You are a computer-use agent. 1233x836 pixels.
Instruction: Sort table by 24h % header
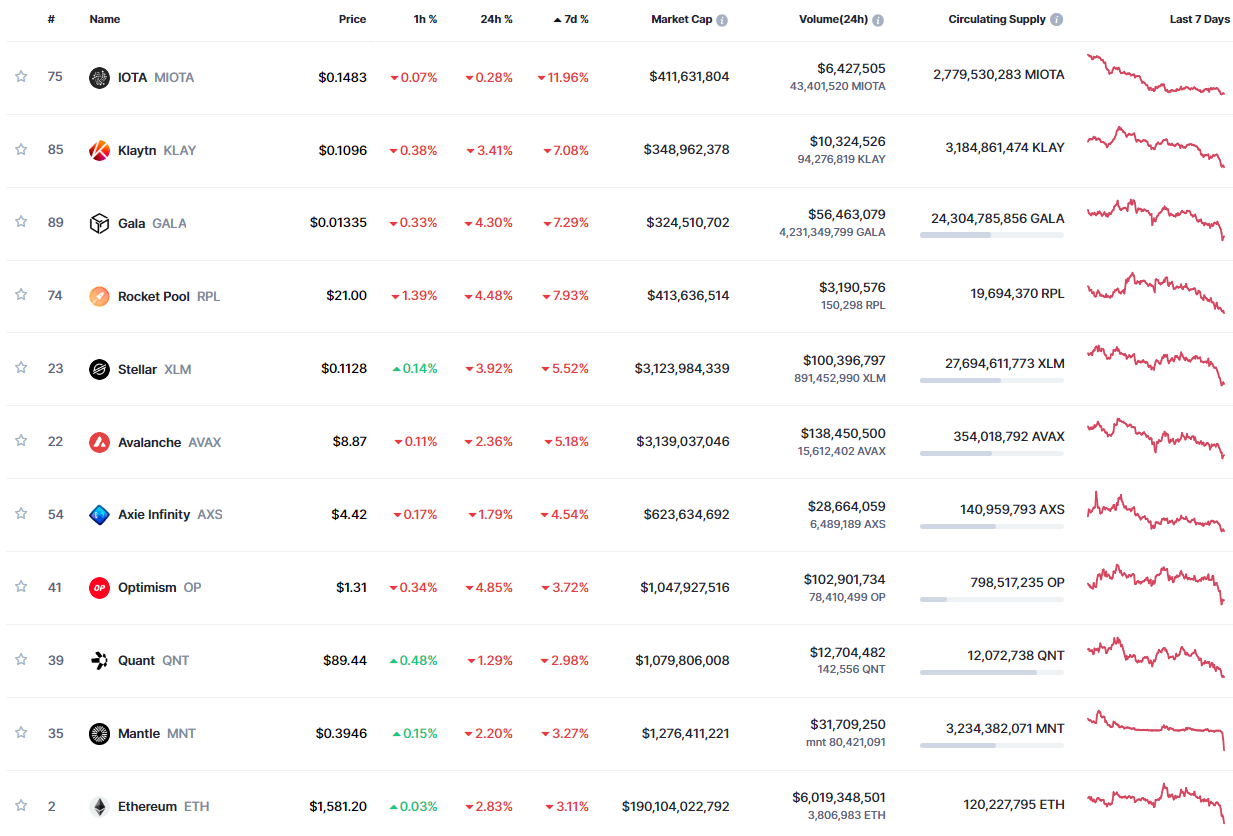pyautogui.click(x=496, y=19)
